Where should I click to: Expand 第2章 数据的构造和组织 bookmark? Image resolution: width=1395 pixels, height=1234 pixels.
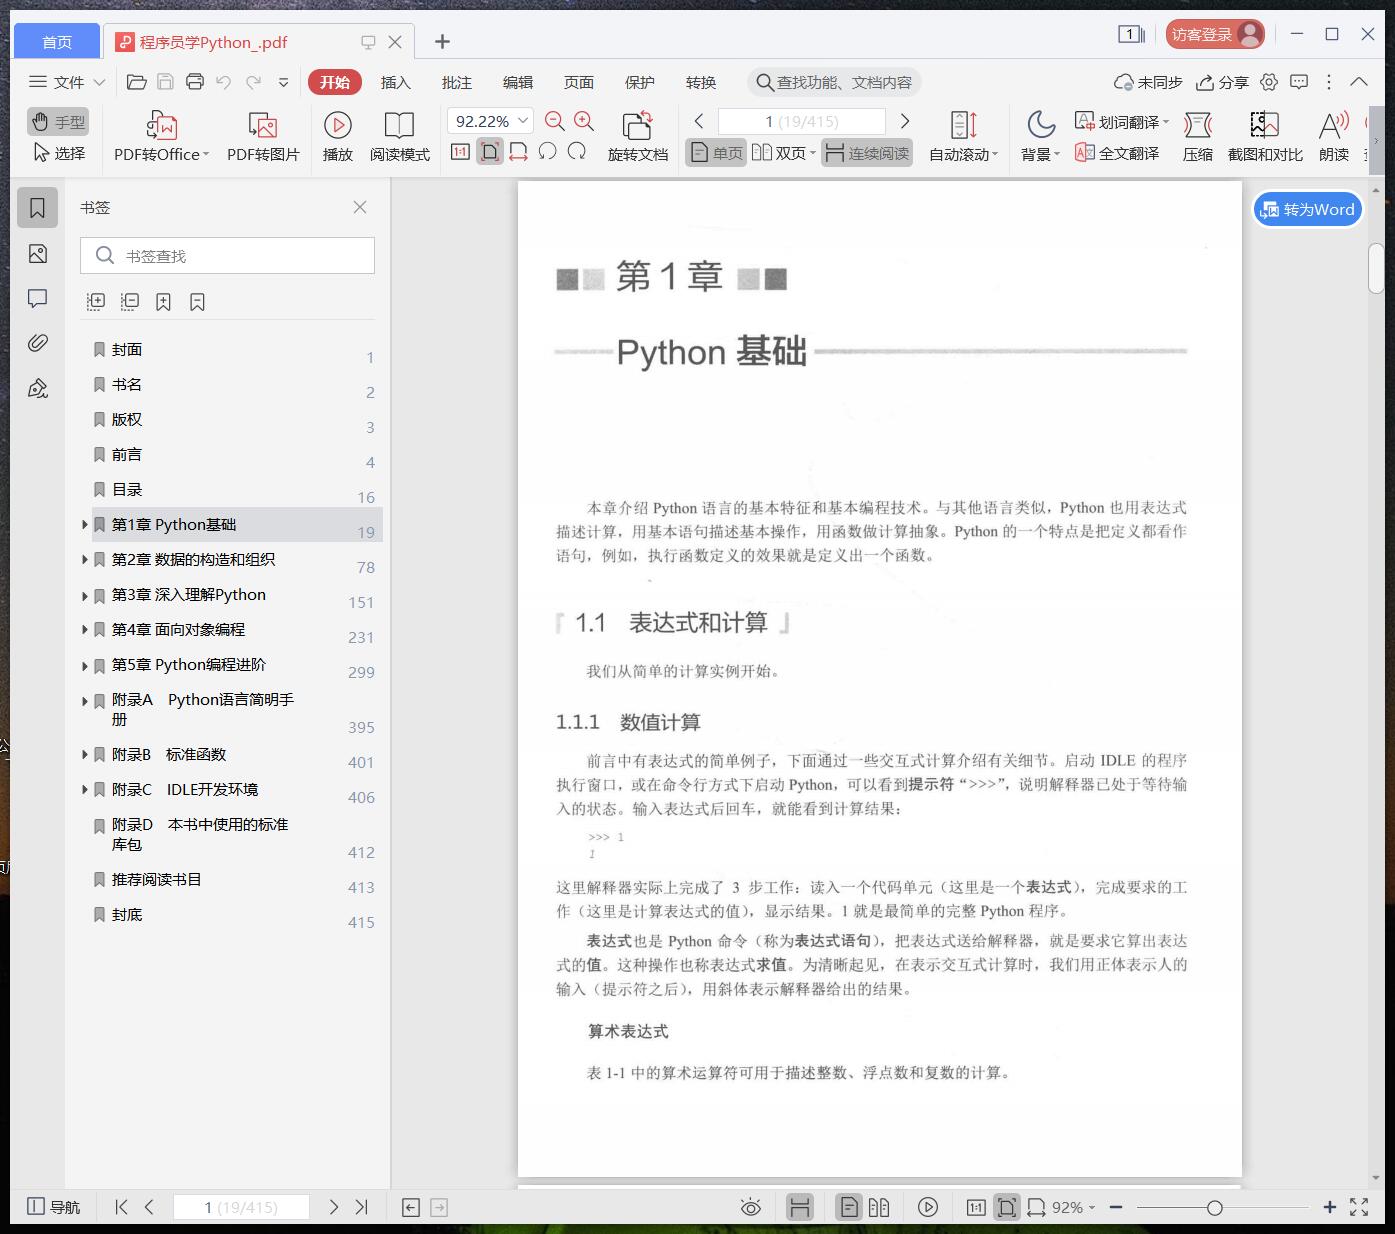click(x=85, y=560)
